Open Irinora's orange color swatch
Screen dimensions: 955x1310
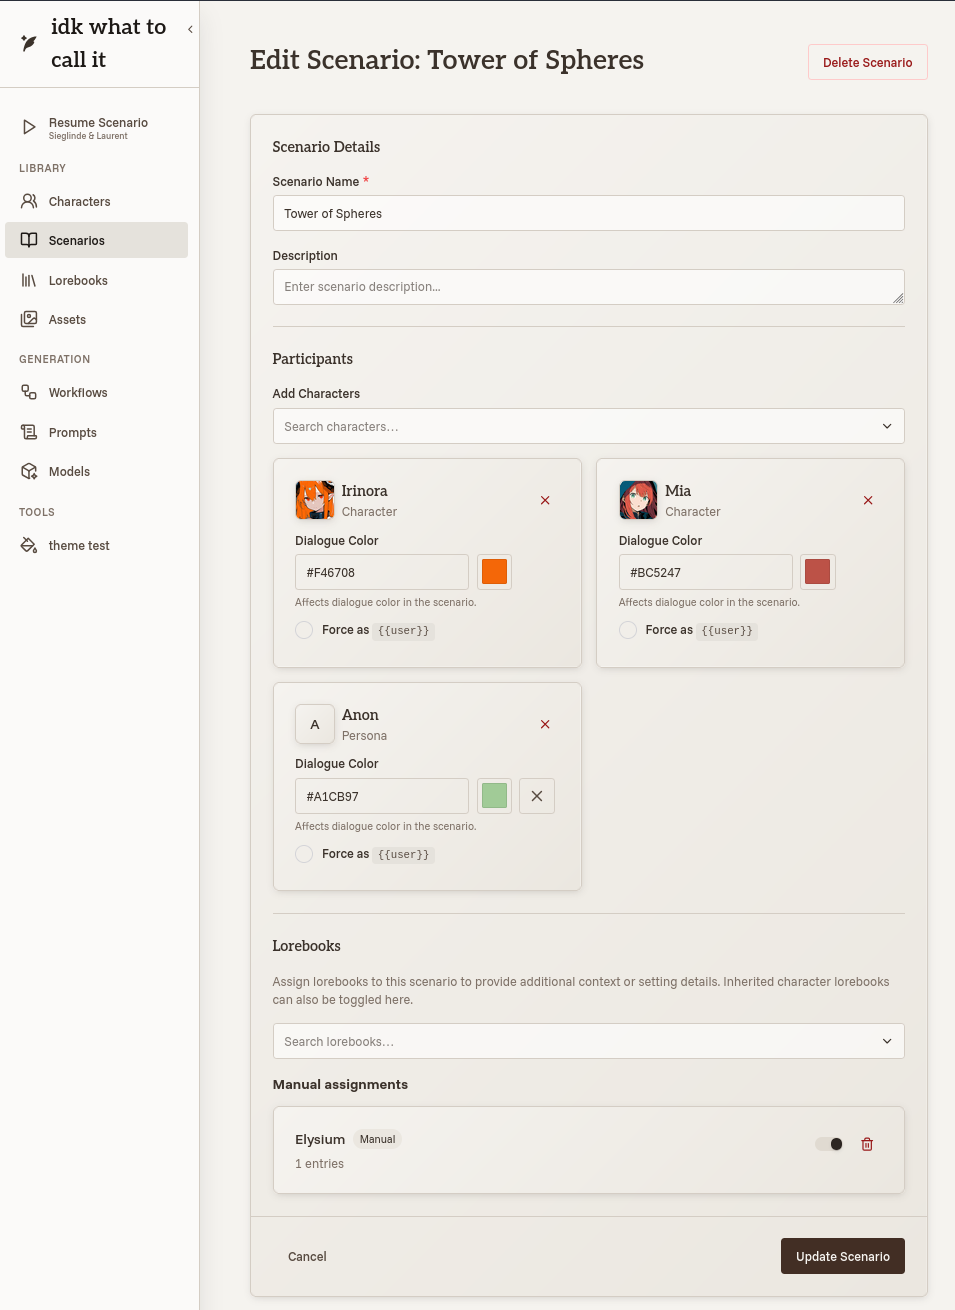[494, 572]
